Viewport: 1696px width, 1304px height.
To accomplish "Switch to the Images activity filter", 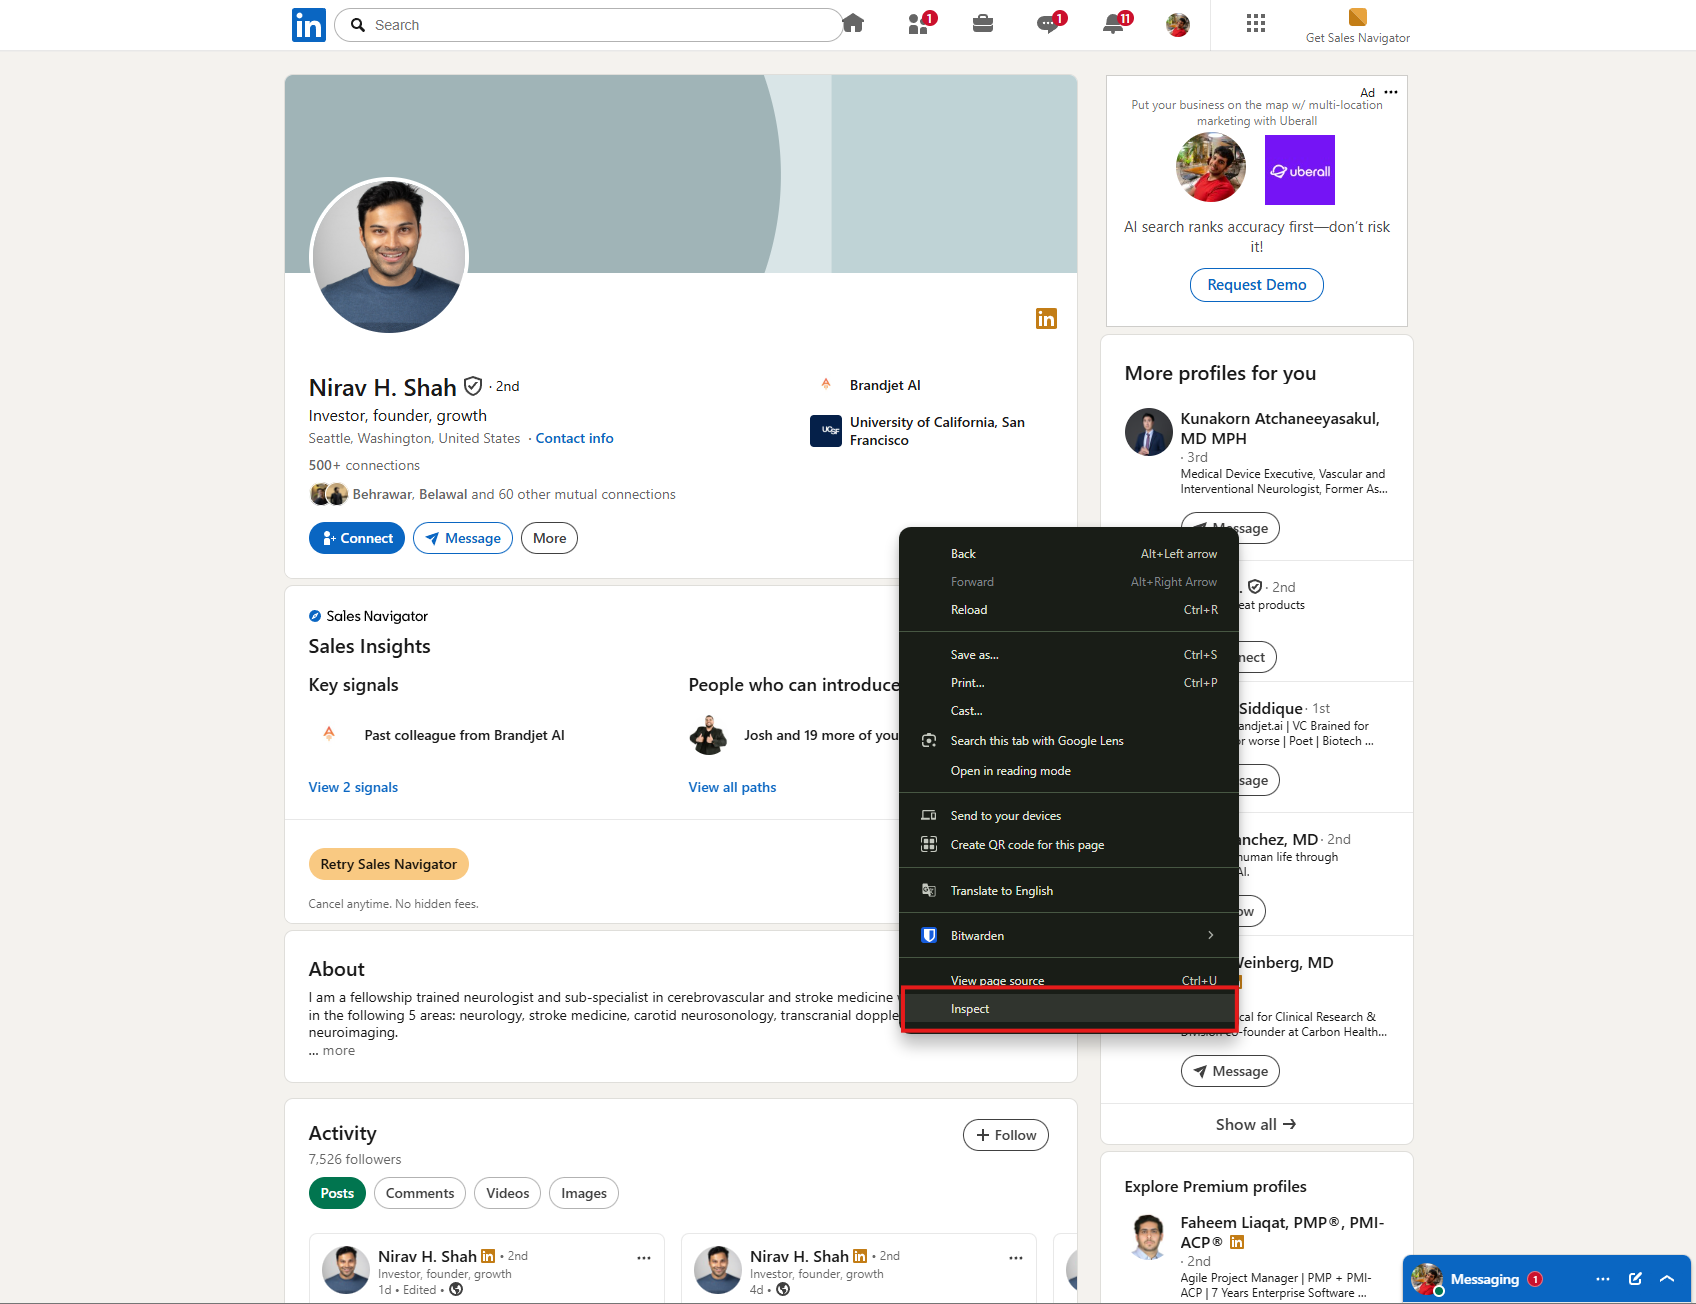I will coord(584,1193).
